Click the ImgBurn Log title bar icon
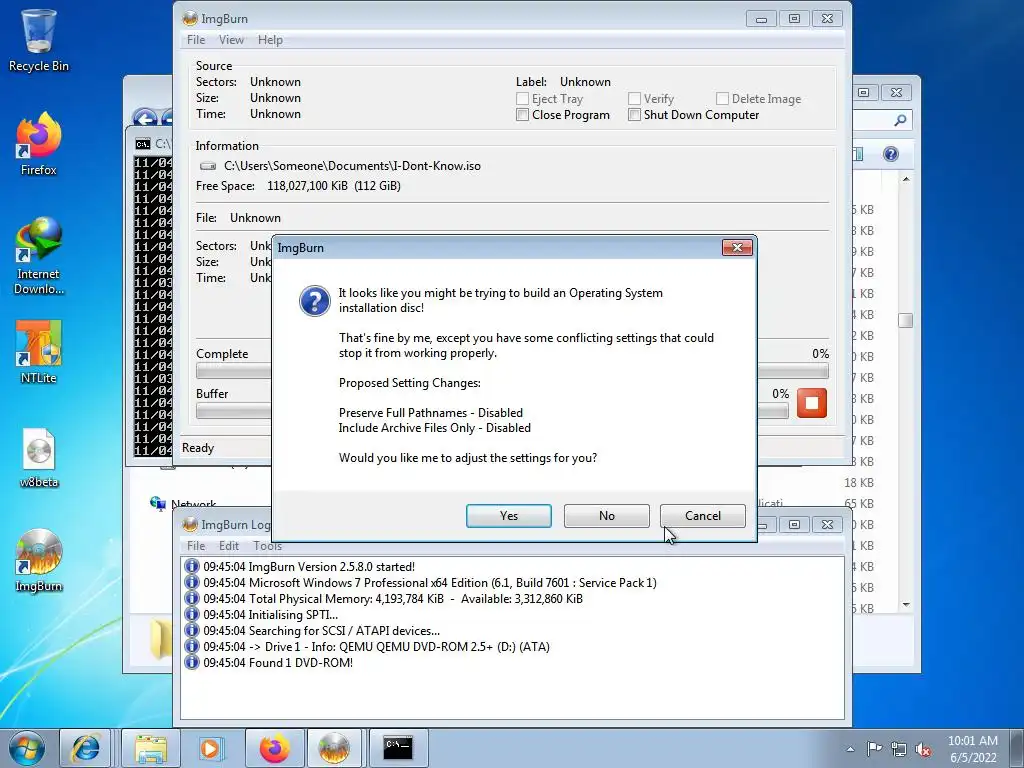 pyautogui.click(x=190, y=524)
